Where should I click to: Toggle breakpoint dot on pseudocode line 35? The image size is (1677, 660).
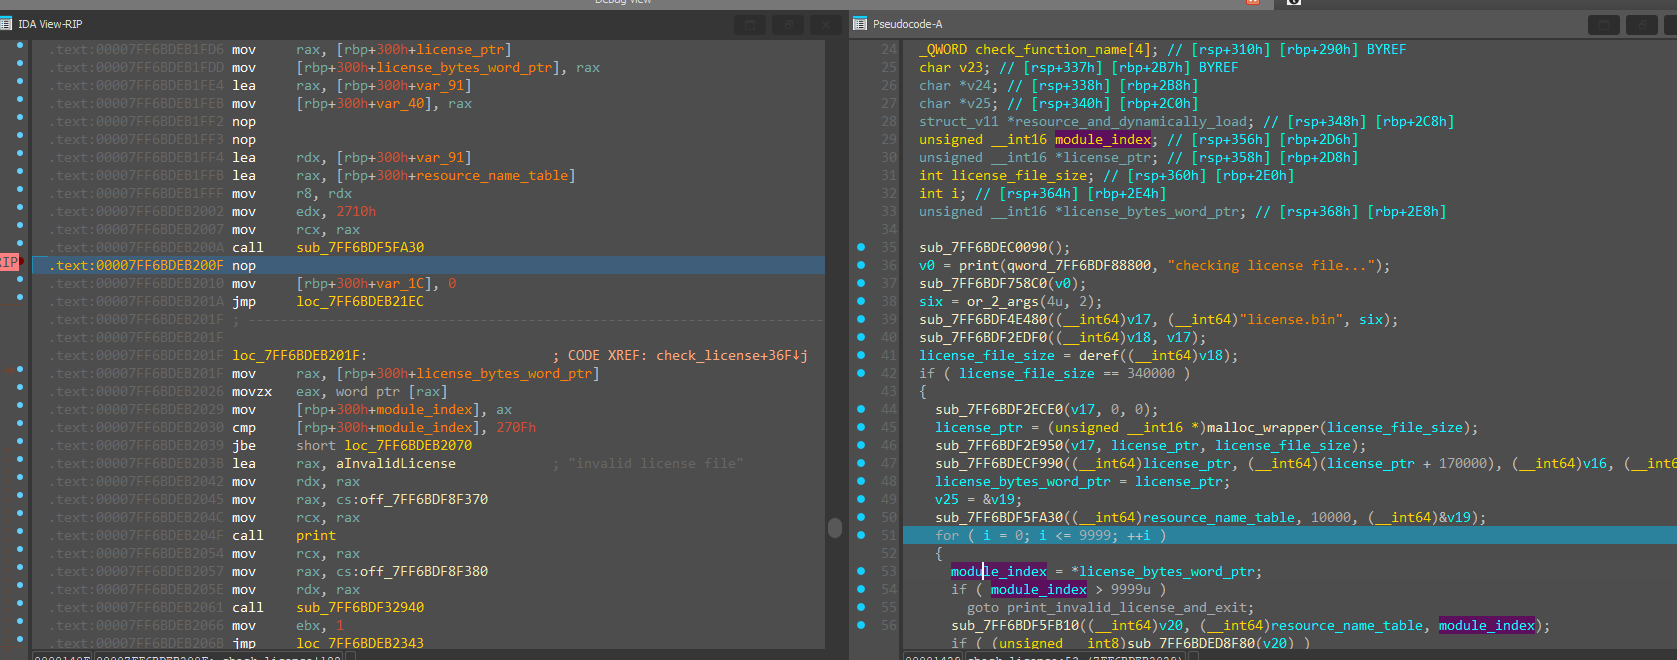[x=861, y=247]
